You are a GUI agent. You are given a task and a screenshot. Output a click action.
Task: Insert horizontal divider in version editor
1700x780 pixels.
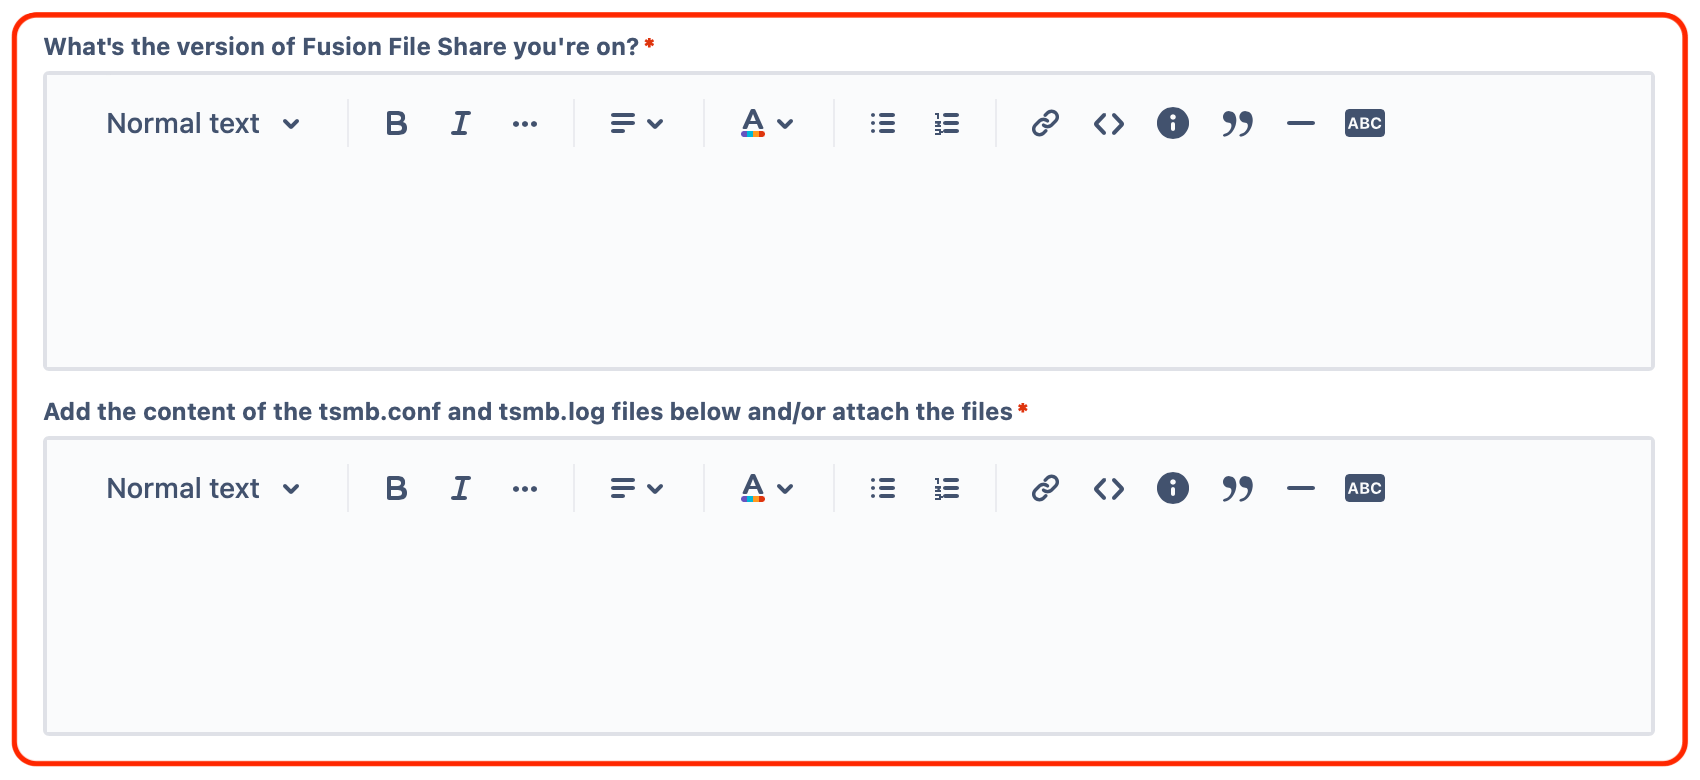1301,124
